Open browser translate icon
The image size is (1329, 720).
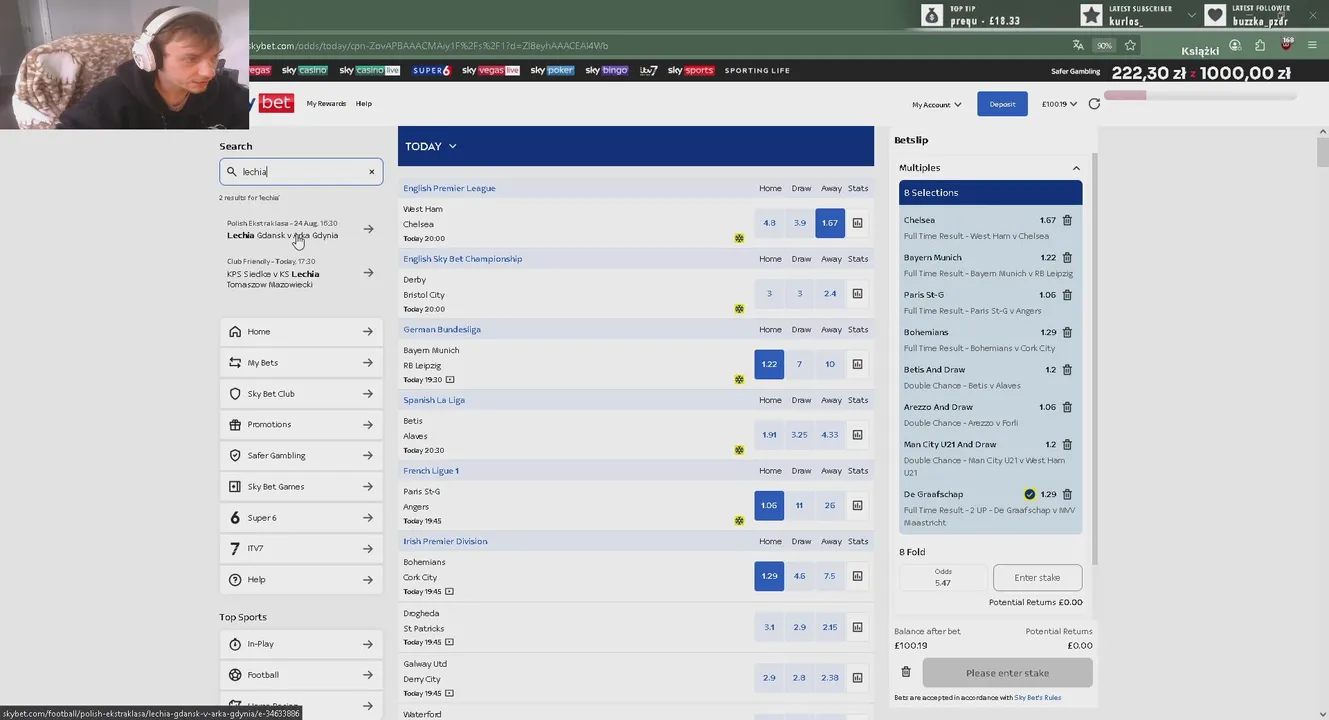click(1078, 45)
